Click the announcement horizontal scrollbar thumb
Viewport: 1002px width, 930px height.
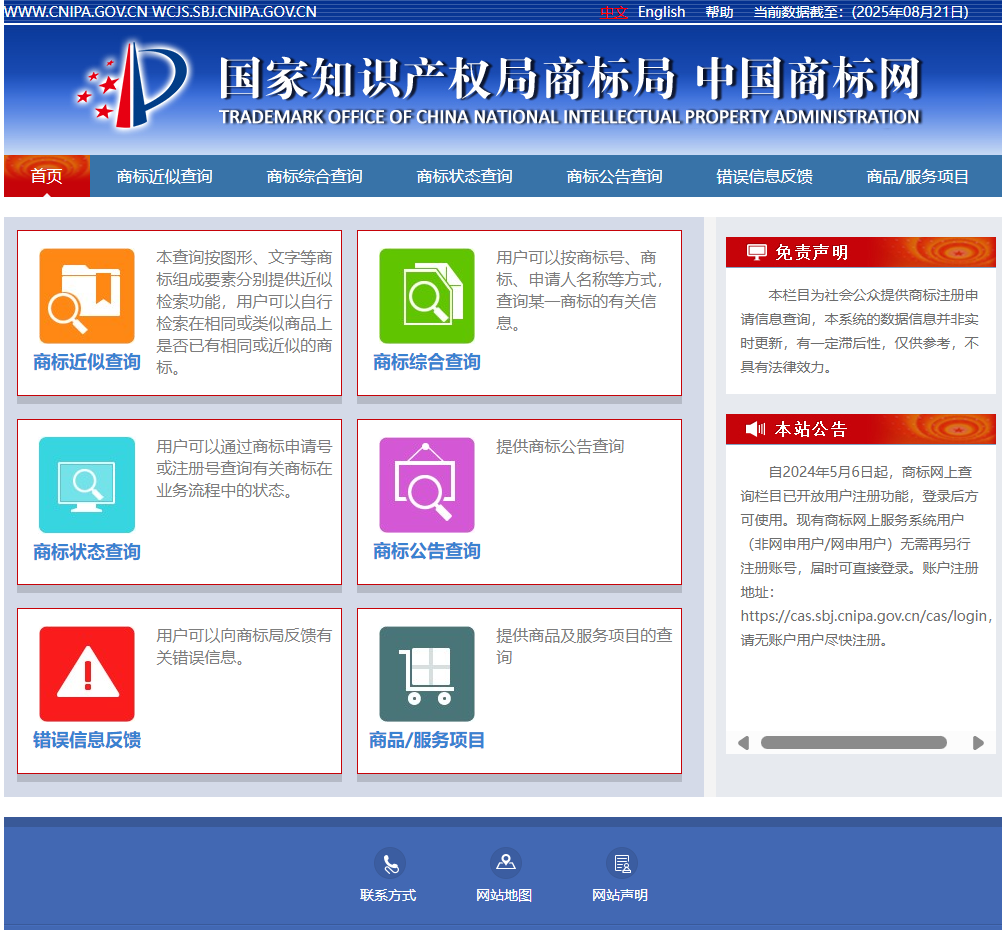point(854,743)
